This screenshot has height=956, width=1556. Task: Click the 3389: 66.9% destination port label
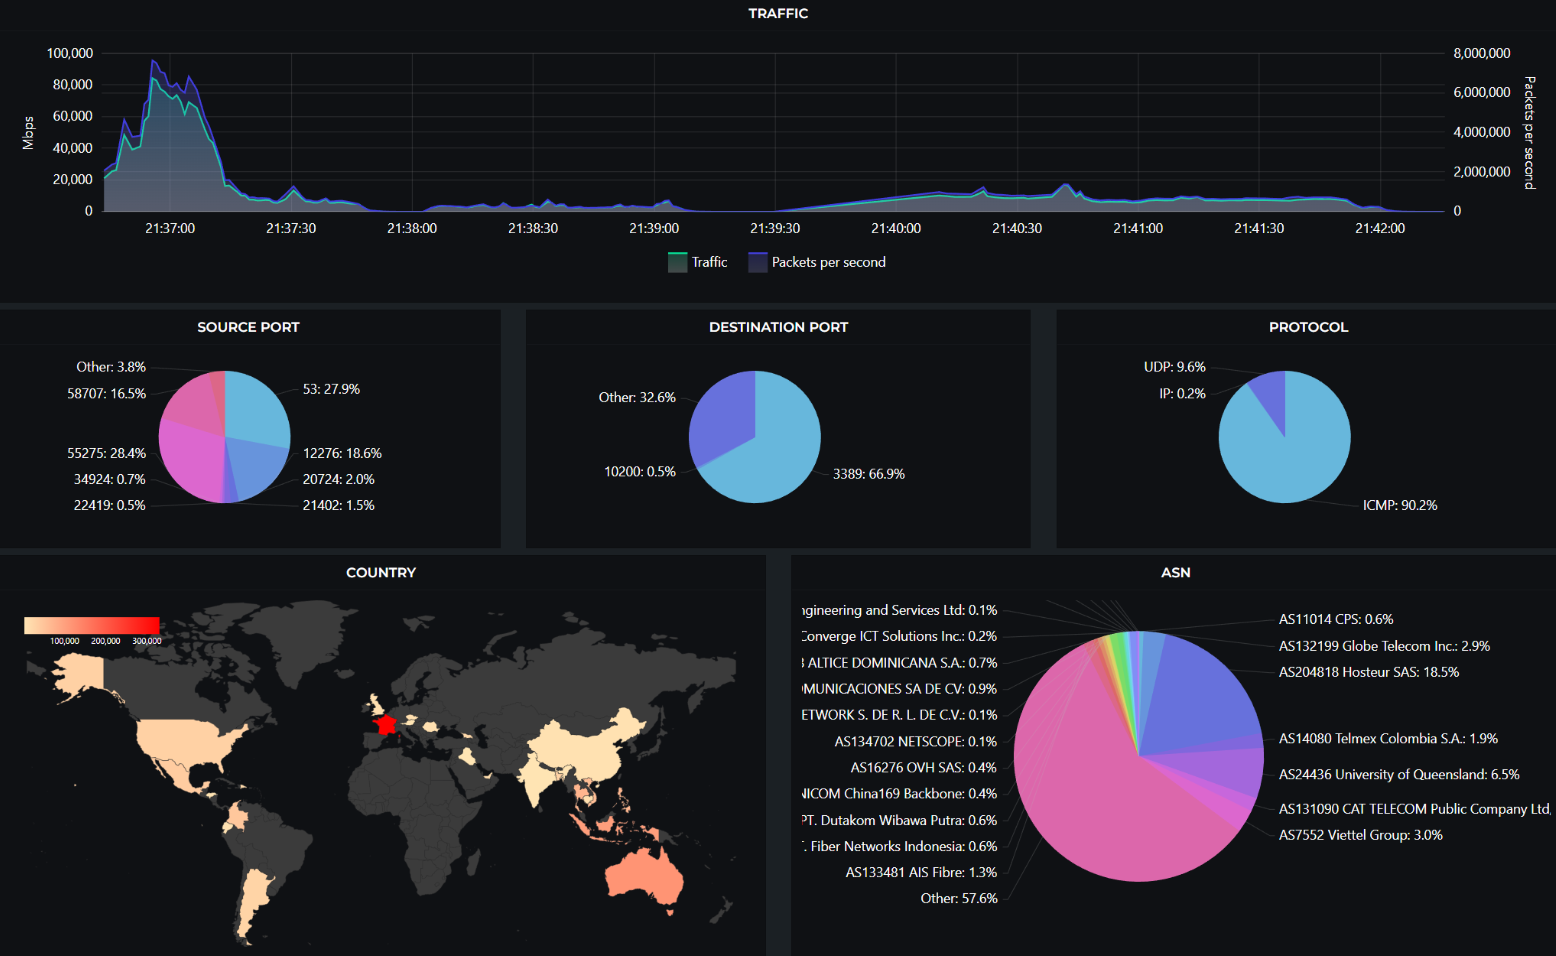(868, 474)
